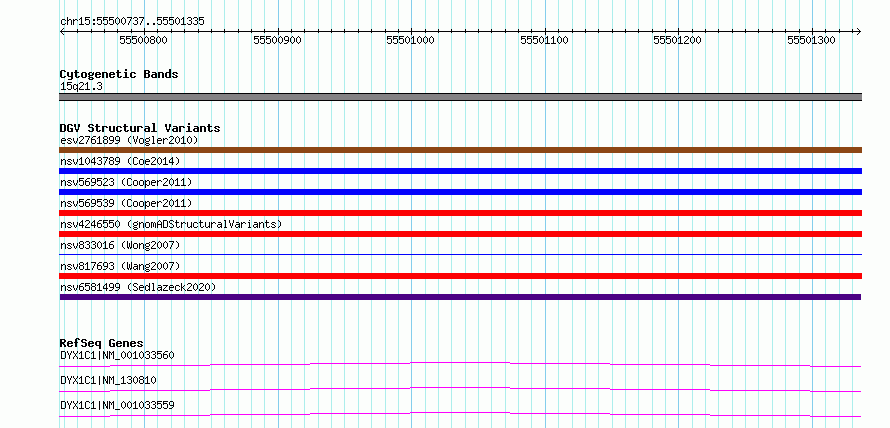Click ruler position 55501000
890x428 pixels.
click(x=410, y=40)
